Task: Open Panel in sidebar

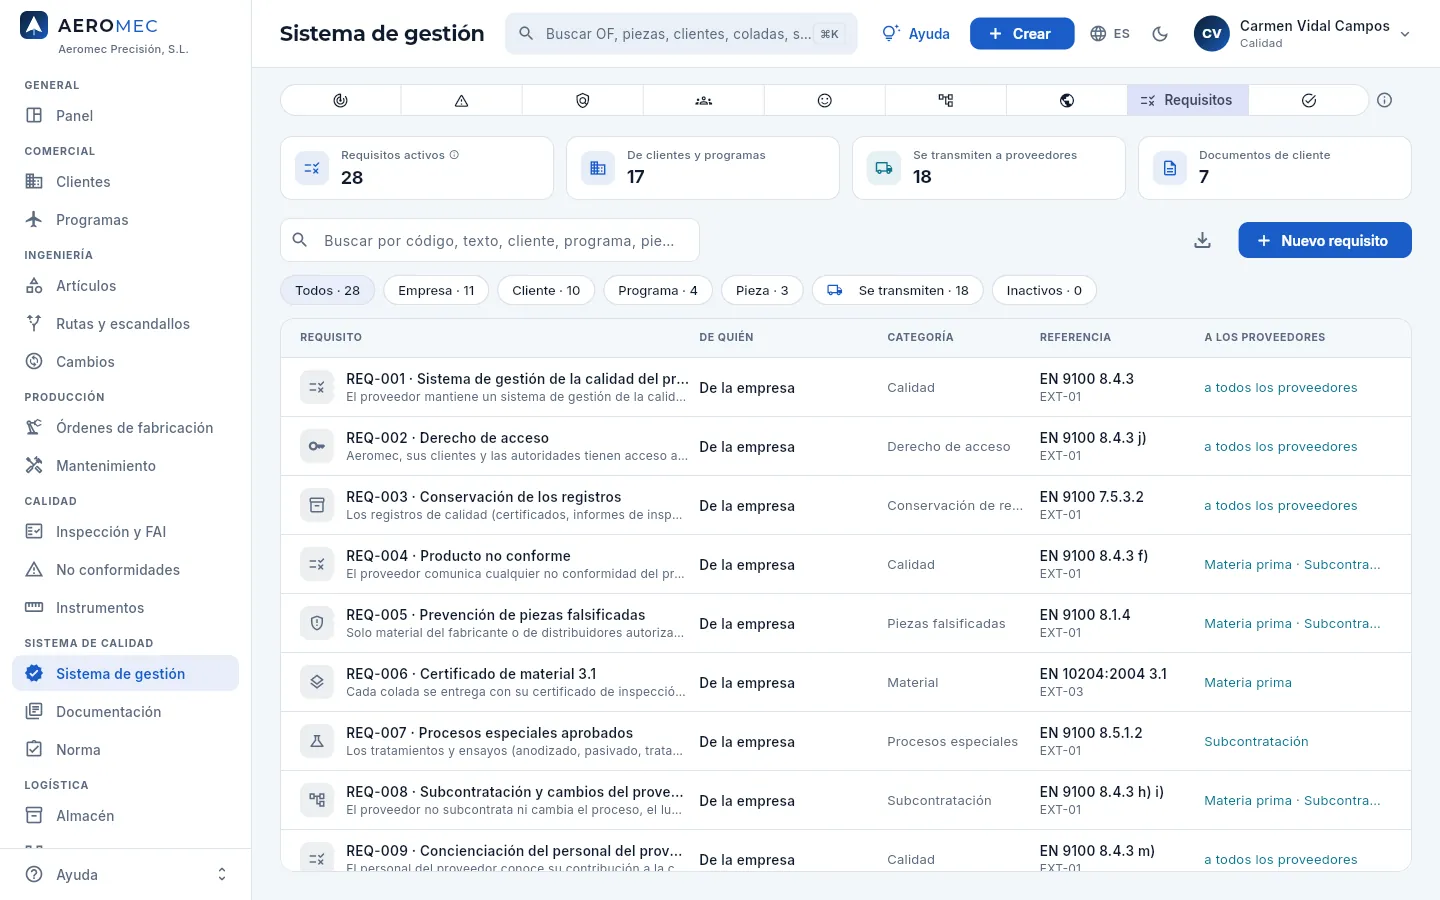Action: [x=126, y=116]
